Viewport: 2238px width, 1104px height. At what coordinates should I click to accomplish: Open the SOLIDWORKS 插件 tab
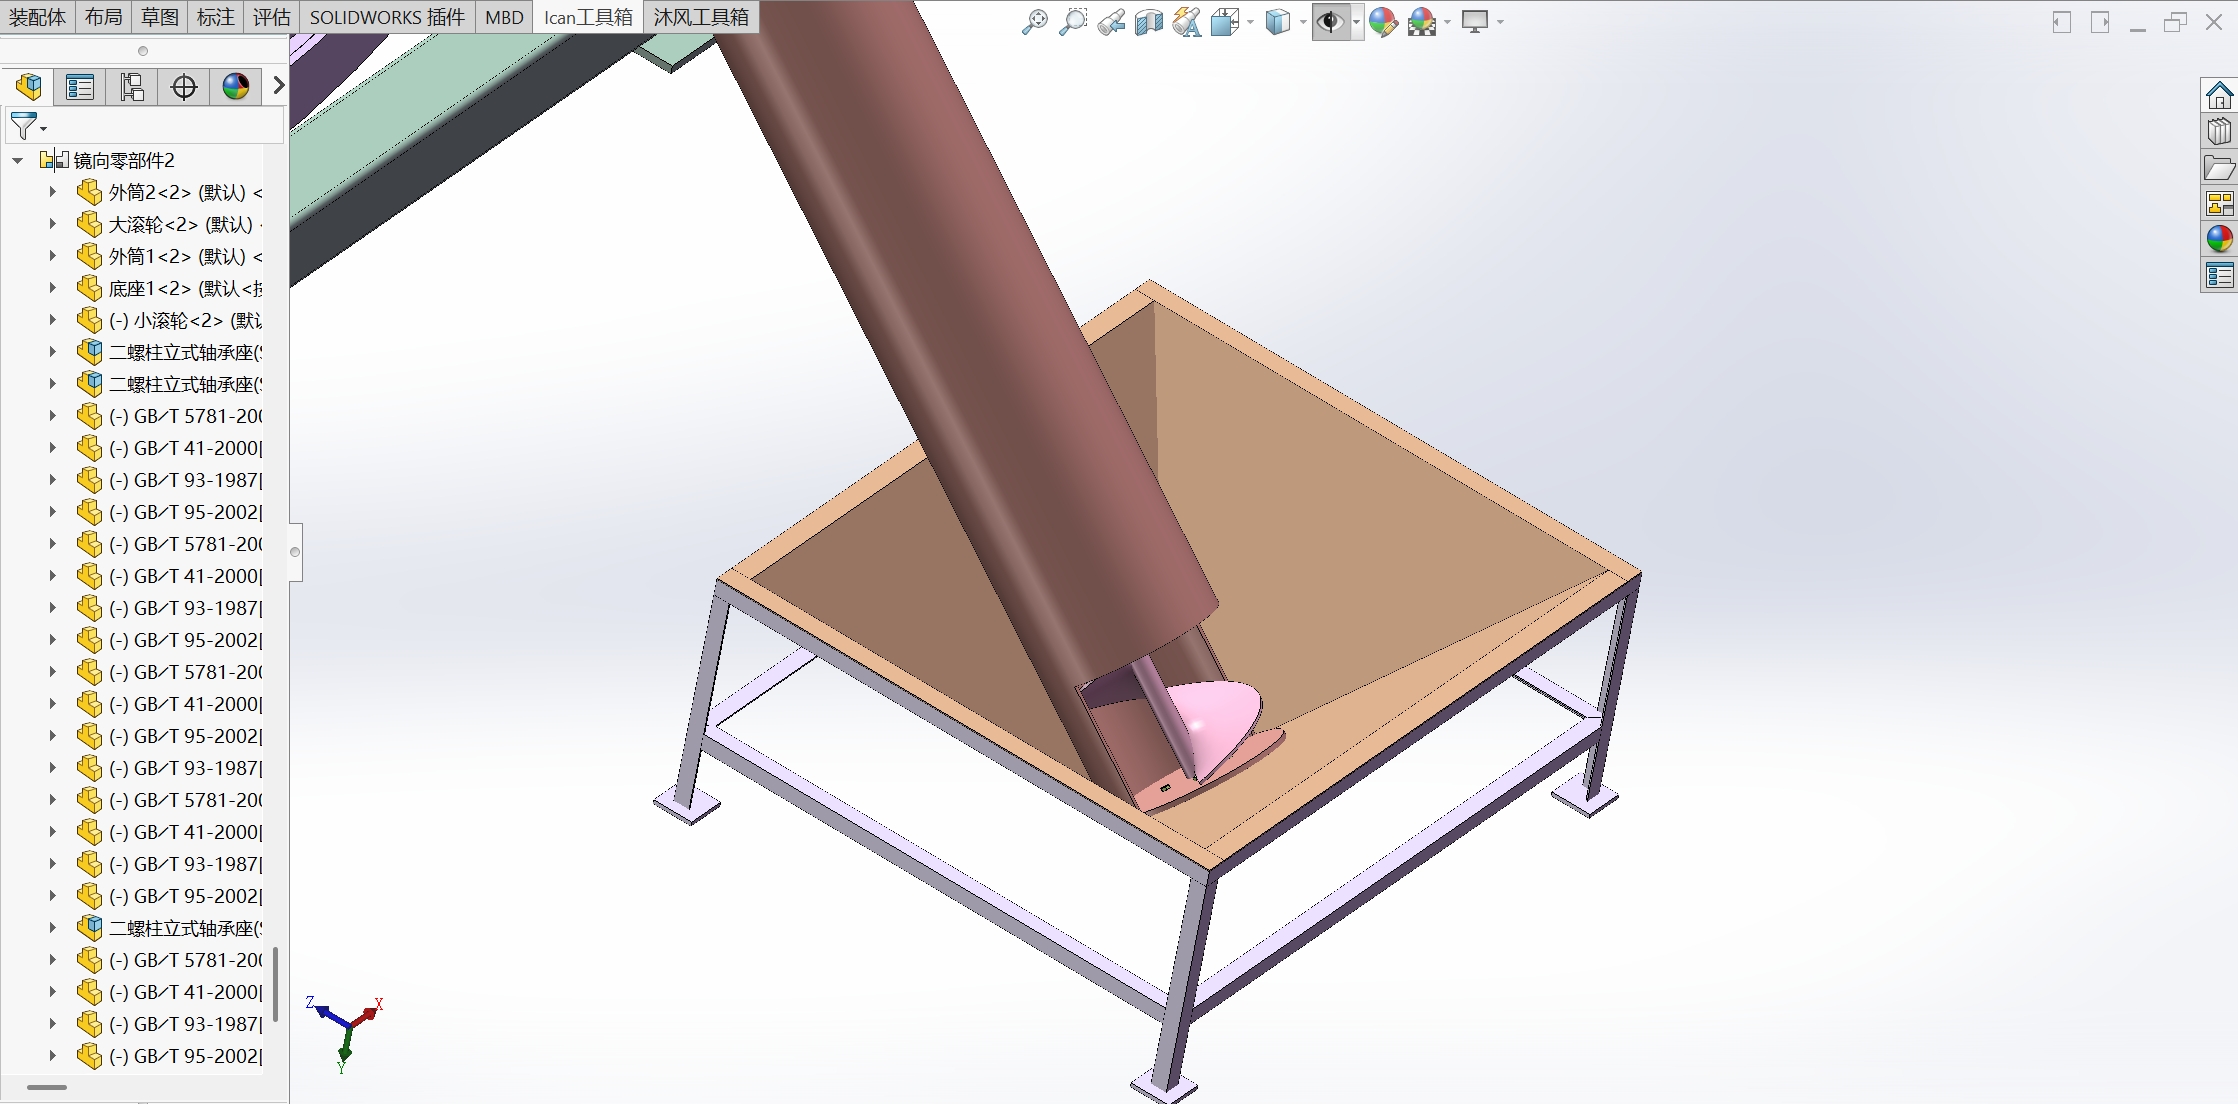387,17
